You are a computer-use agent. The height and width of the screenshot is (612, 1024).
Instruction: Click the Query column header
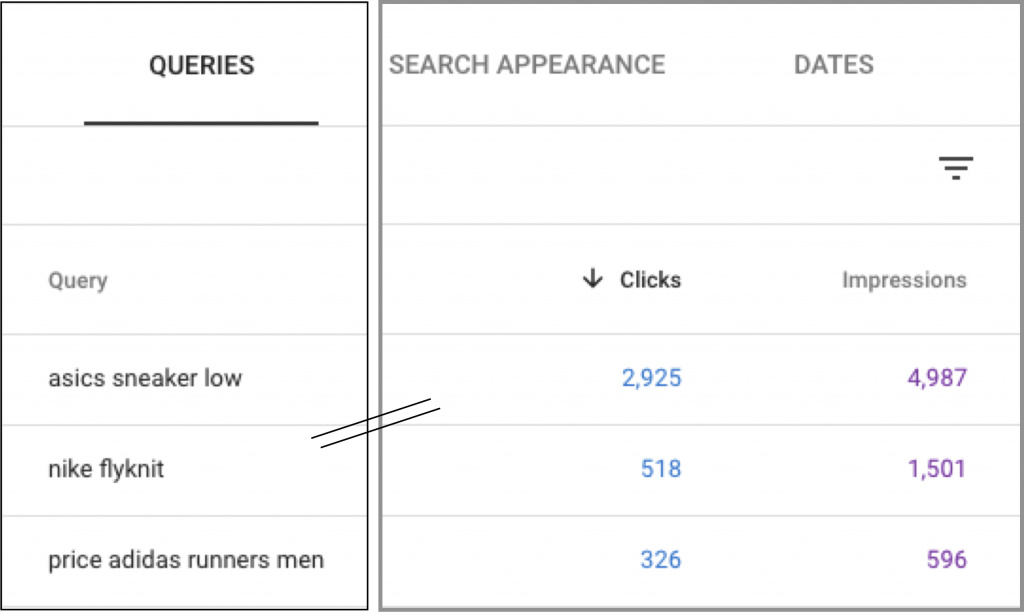[78, 280]
